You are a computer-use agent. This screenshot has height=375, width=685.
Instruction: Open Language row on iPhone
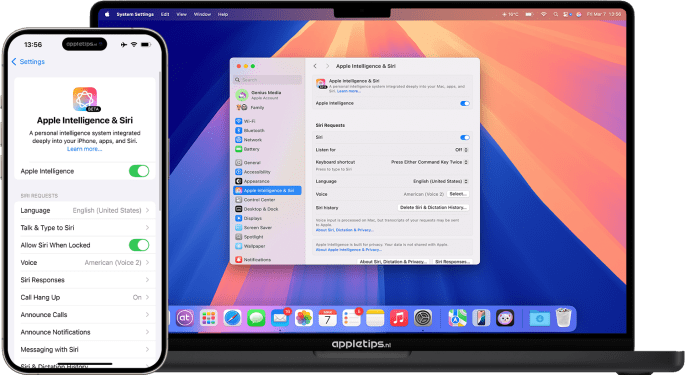click(x=85, y=210)
